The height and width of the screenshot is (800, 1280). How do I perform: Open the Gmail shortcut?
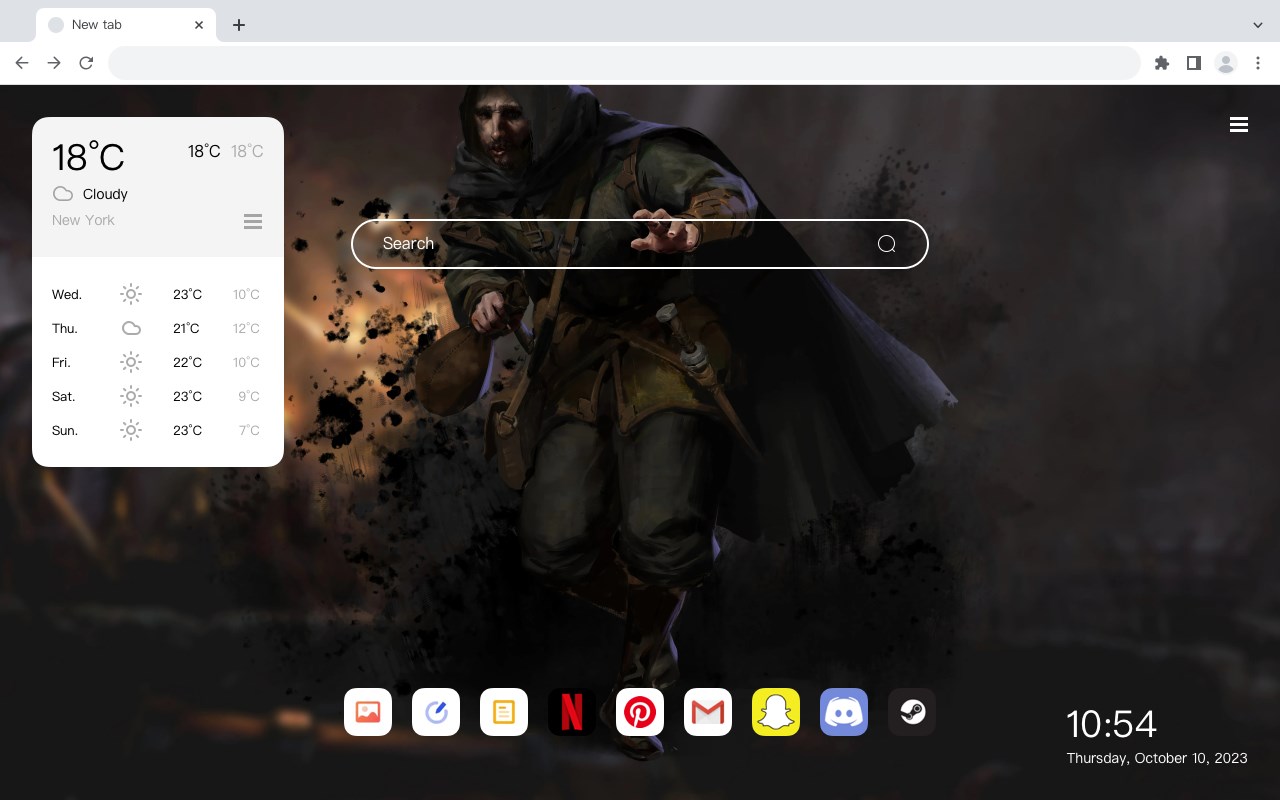pos(708,712)
